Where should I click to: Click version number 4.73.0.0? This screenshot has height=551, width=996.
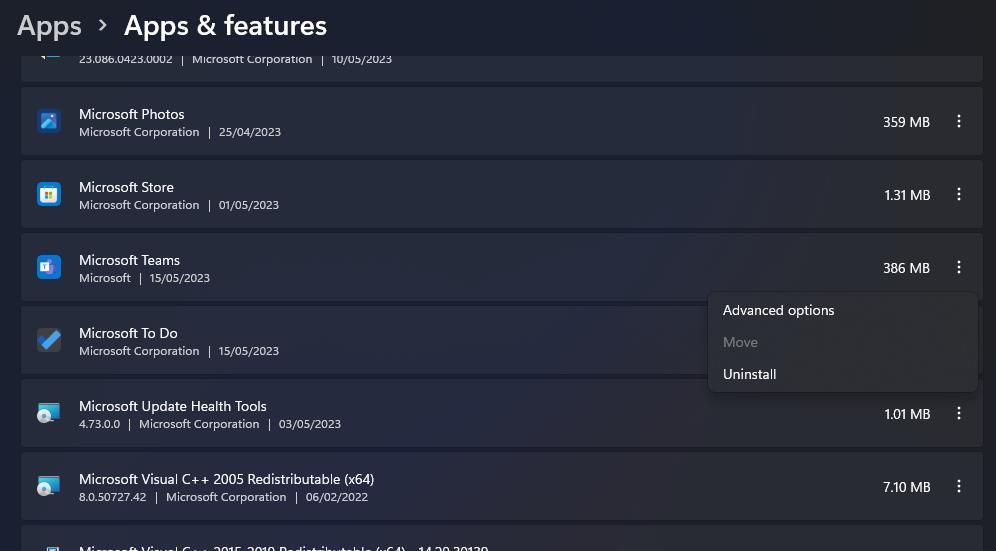(100, 424)
